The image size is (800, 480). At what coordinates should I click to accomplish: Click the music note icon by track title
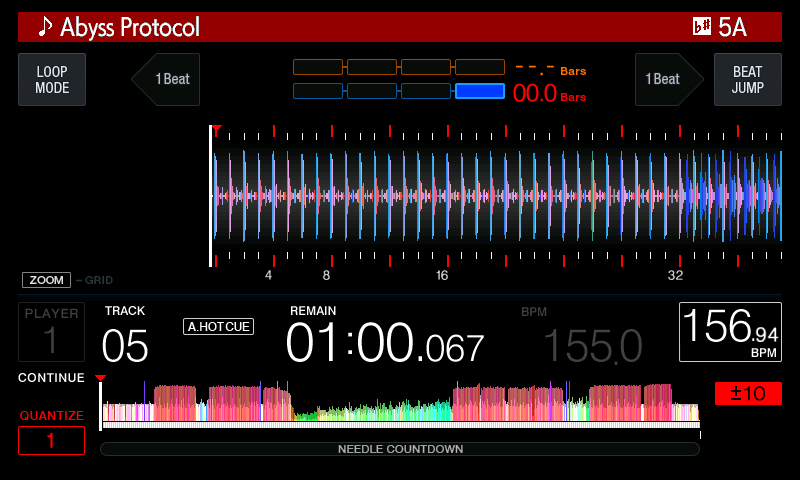[45, 27]
